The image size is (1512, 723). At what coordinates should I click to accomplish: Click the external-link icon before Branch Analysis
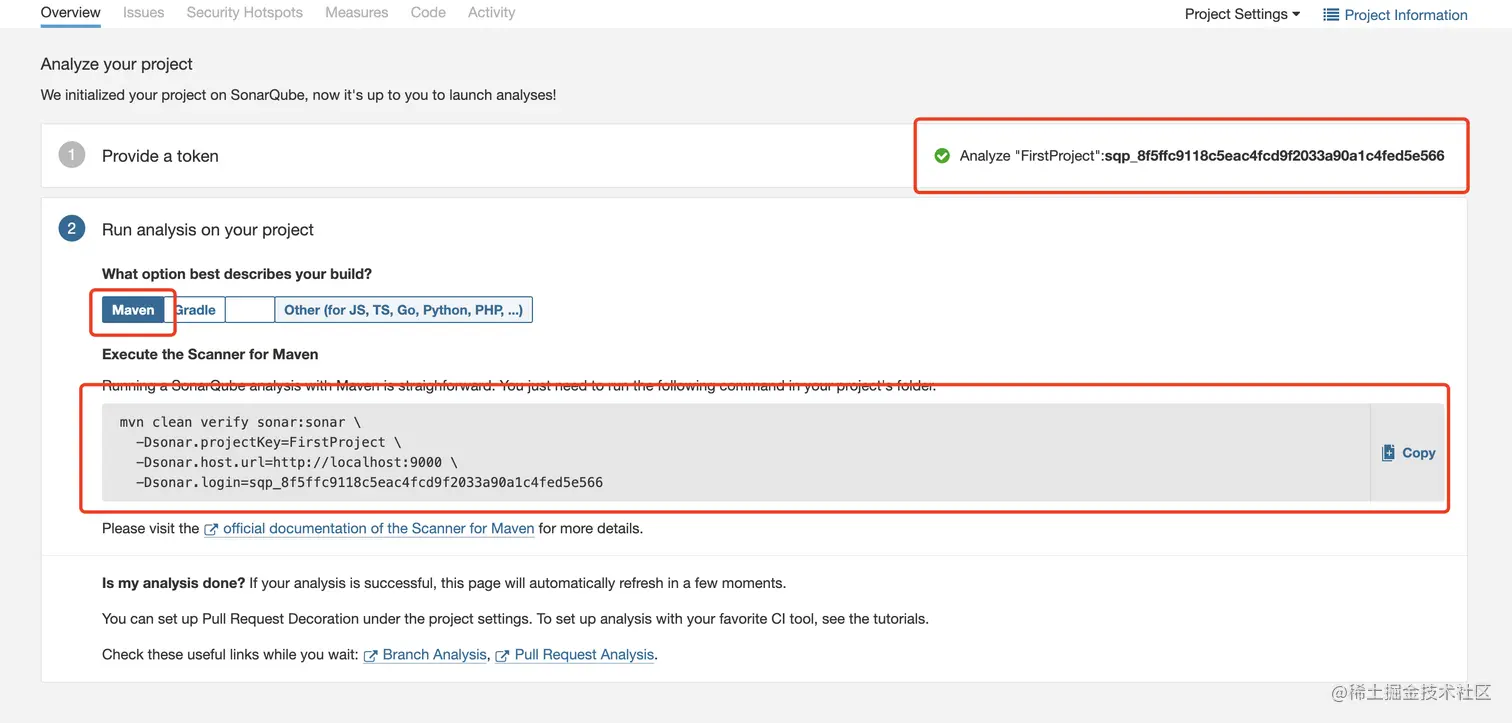(x=371, y=656)
